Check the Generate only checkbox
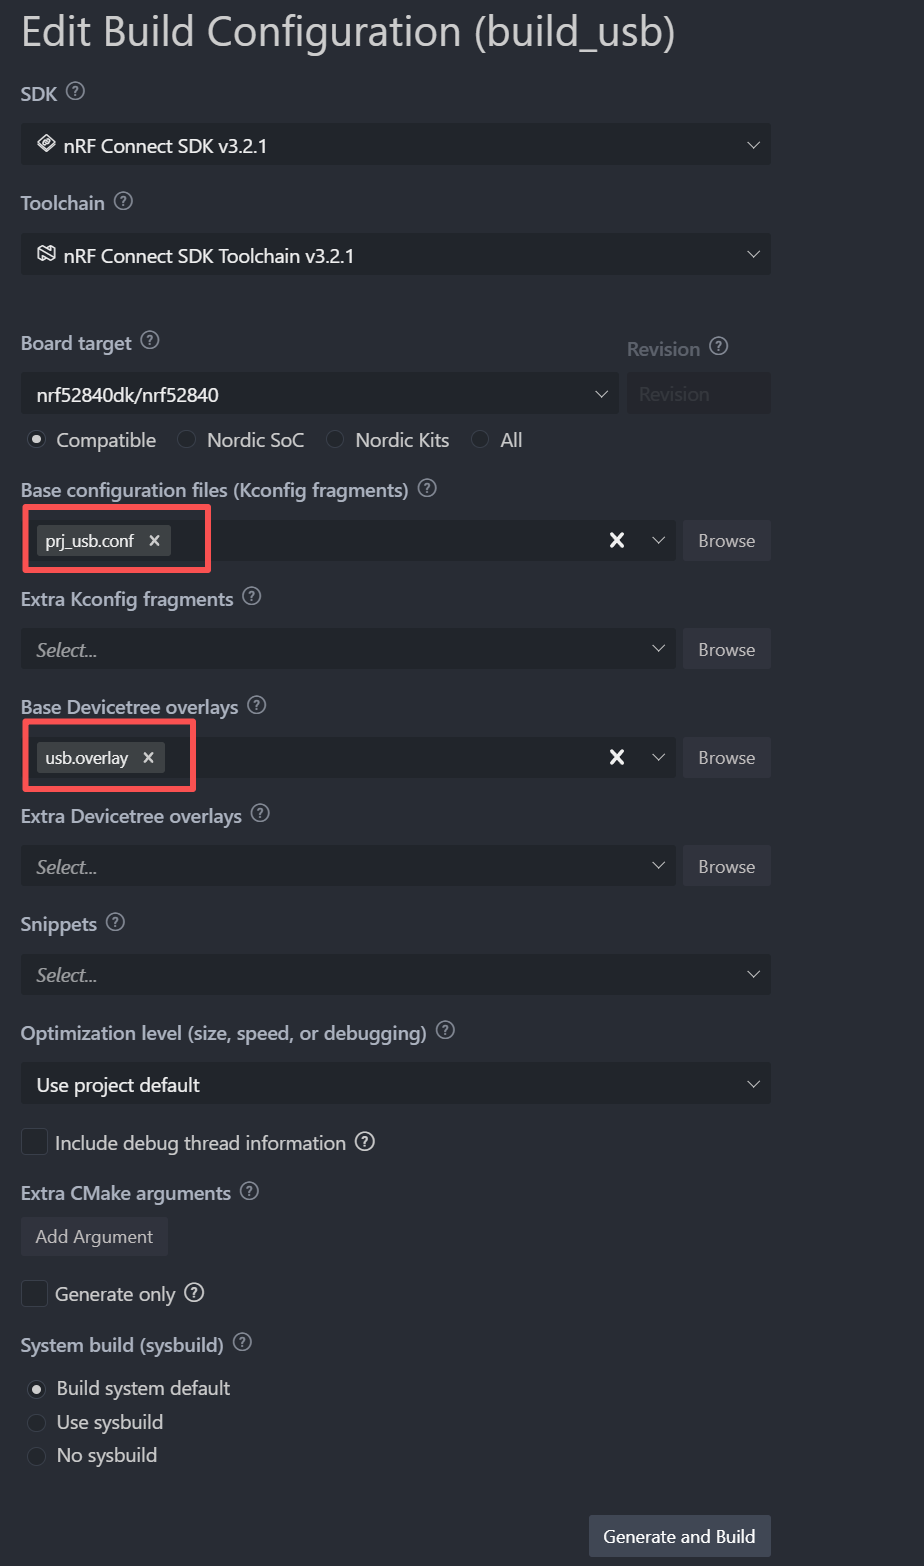The height and width of the screenshot is (1566, 924). point(35,1293)
